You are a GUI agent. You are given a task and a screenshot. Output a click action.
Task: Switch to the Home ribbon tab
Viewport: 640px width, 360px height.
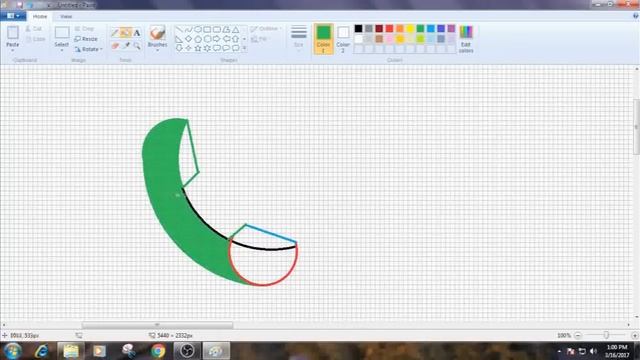point(40,16)
